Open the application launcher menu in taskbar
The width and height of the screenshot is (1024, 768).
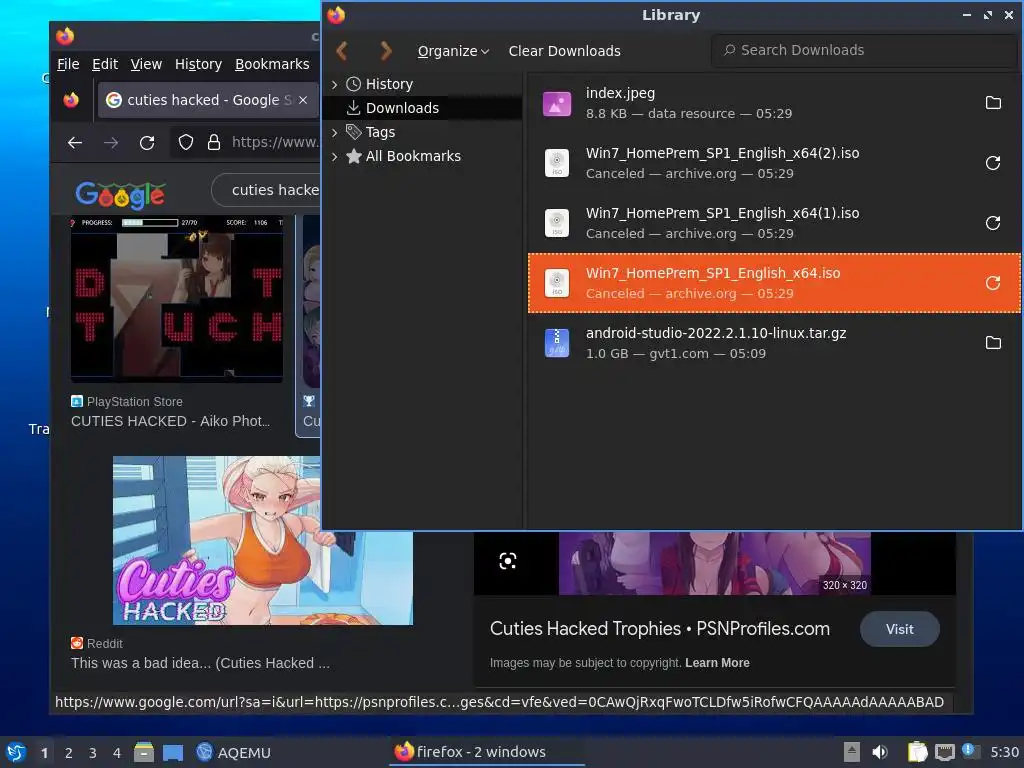coord(16,752)
